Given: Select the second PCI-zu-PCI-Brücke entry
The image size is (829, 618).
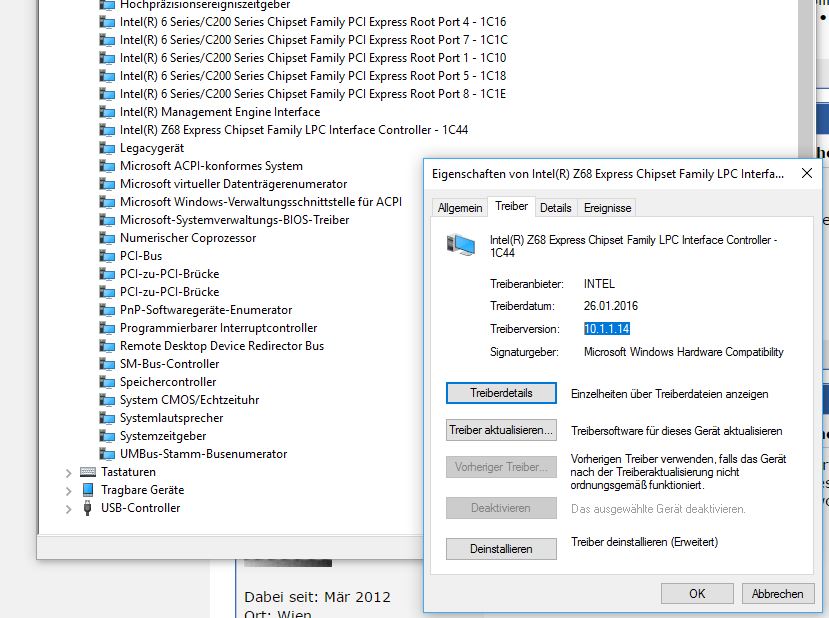Looking at the screenshot, I should tap(169, 292).
